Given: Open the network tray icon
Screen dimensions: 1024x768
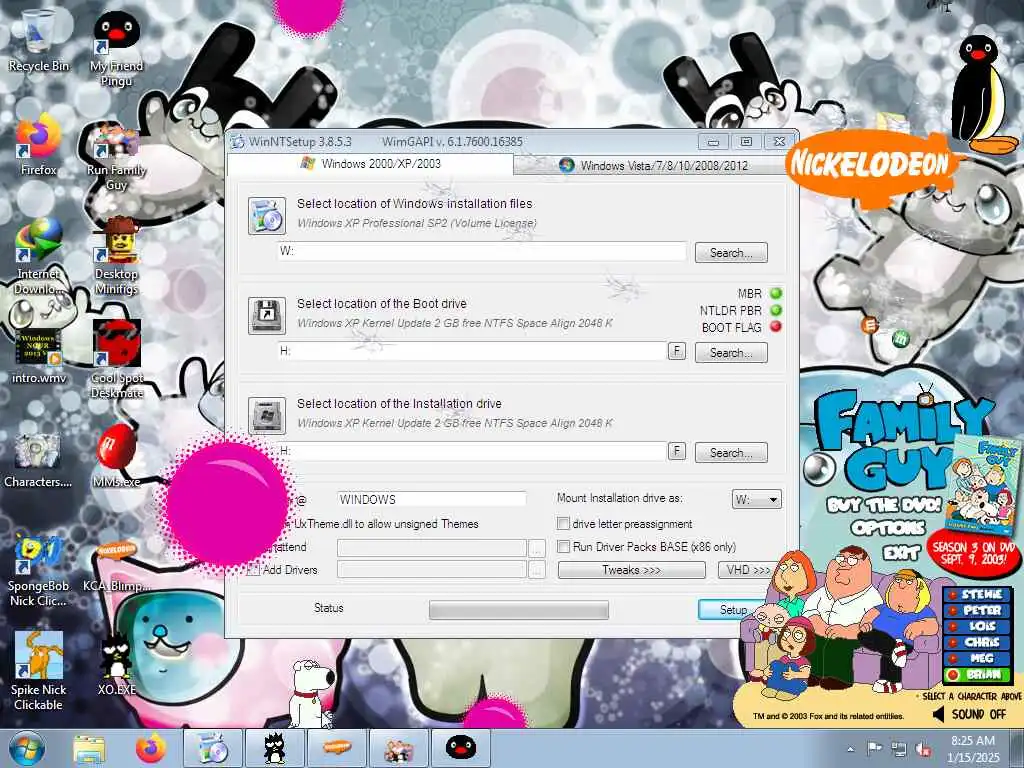Looking at the screenshot, I should tap(899, 749).
